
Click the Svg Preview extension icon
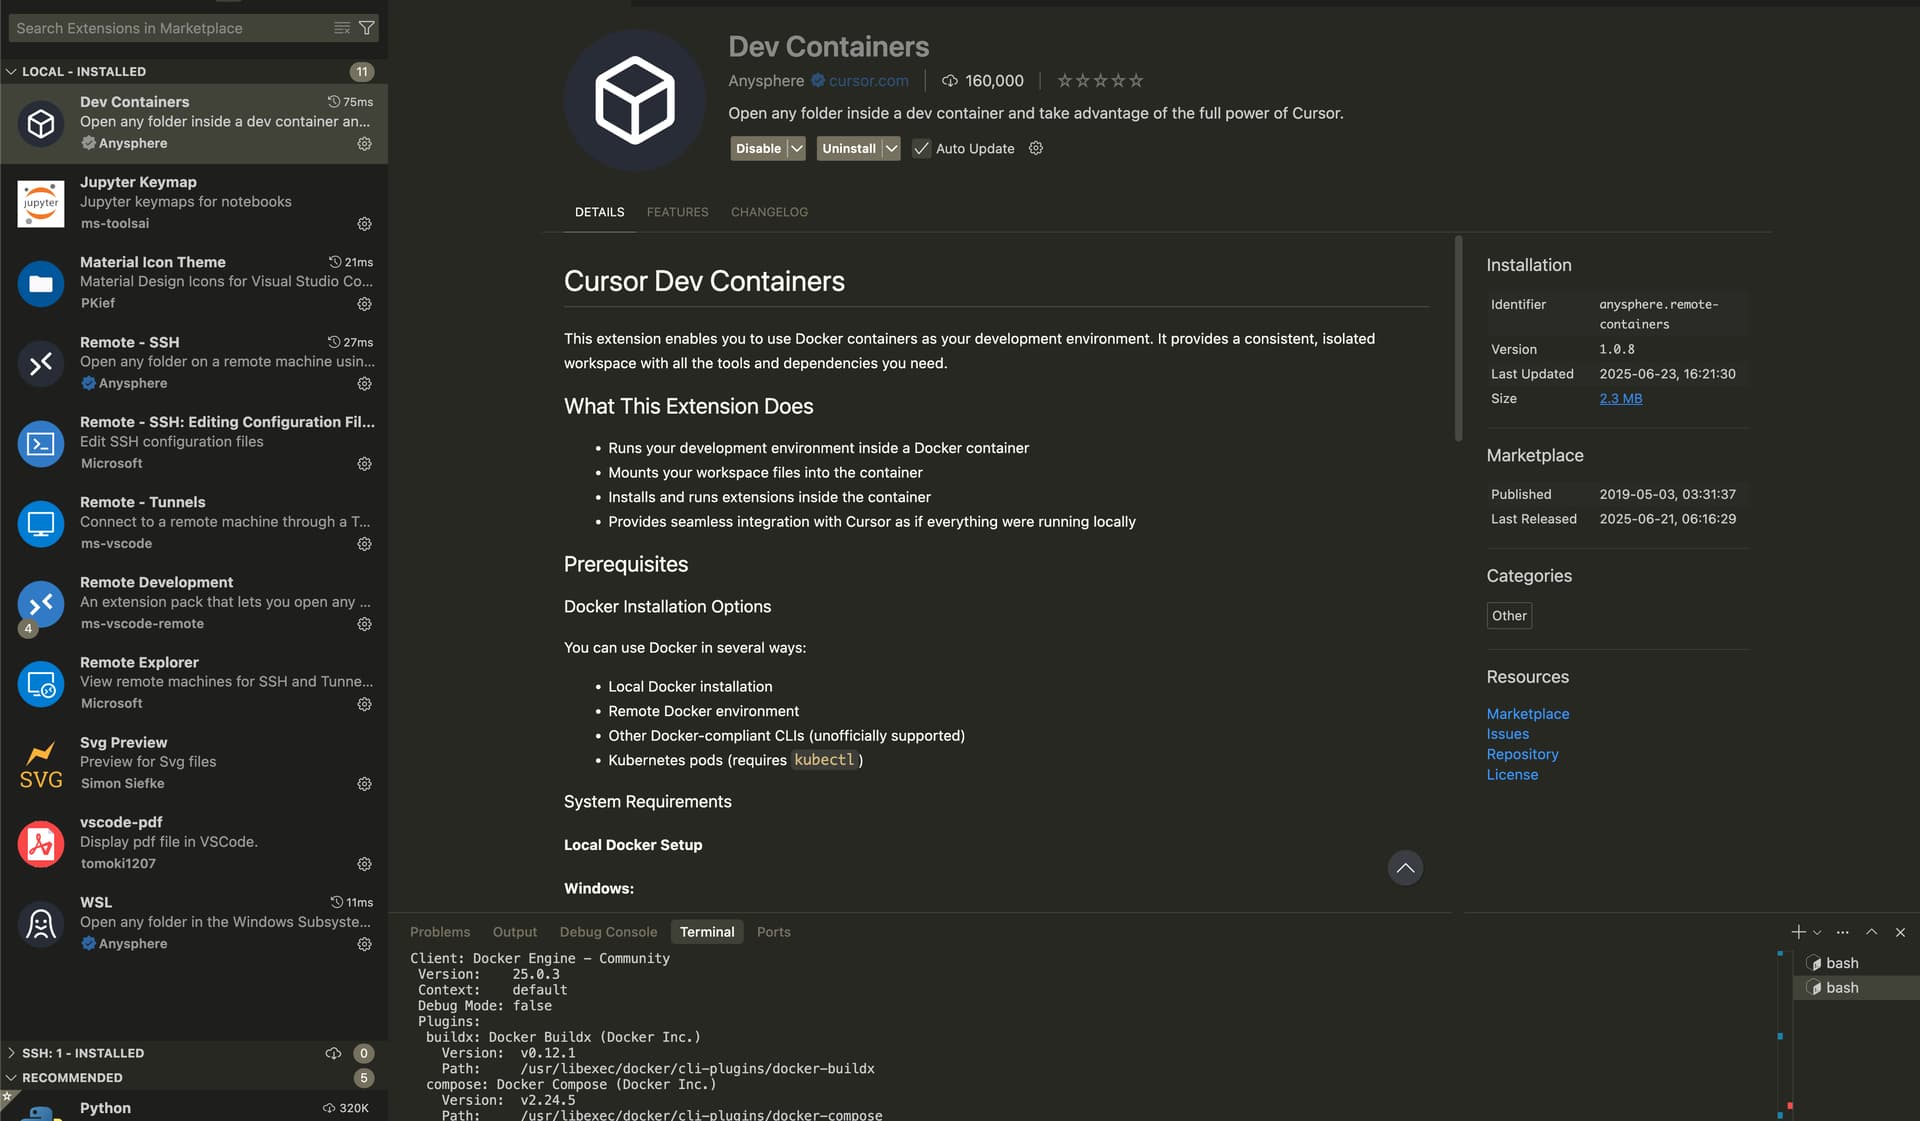(x=41, y=763)
